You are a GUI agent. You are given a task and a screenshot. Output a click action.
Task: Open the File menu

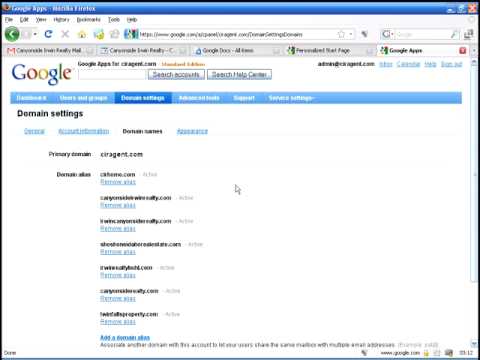(9, 20)
